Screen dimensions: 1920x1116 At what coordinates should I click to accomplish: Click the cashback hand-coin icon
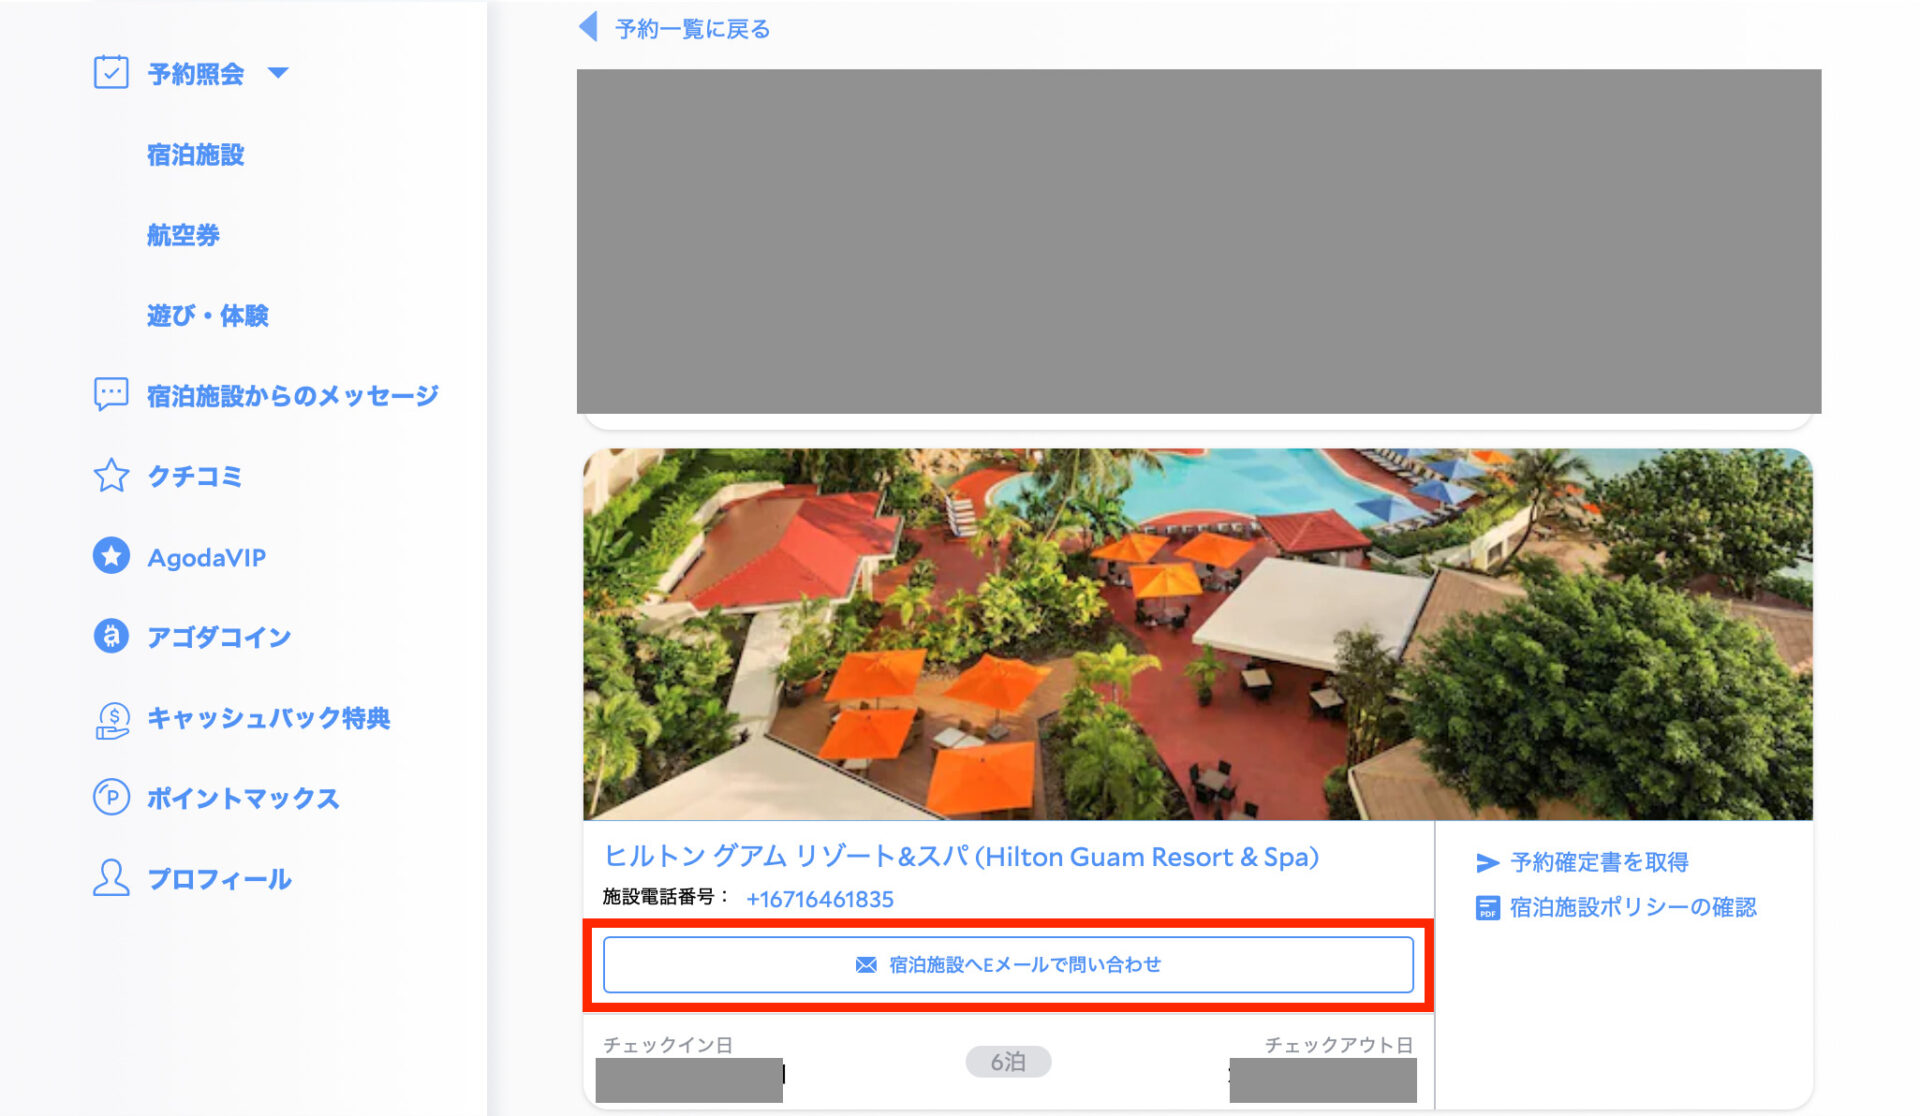[x=111, y=719]
